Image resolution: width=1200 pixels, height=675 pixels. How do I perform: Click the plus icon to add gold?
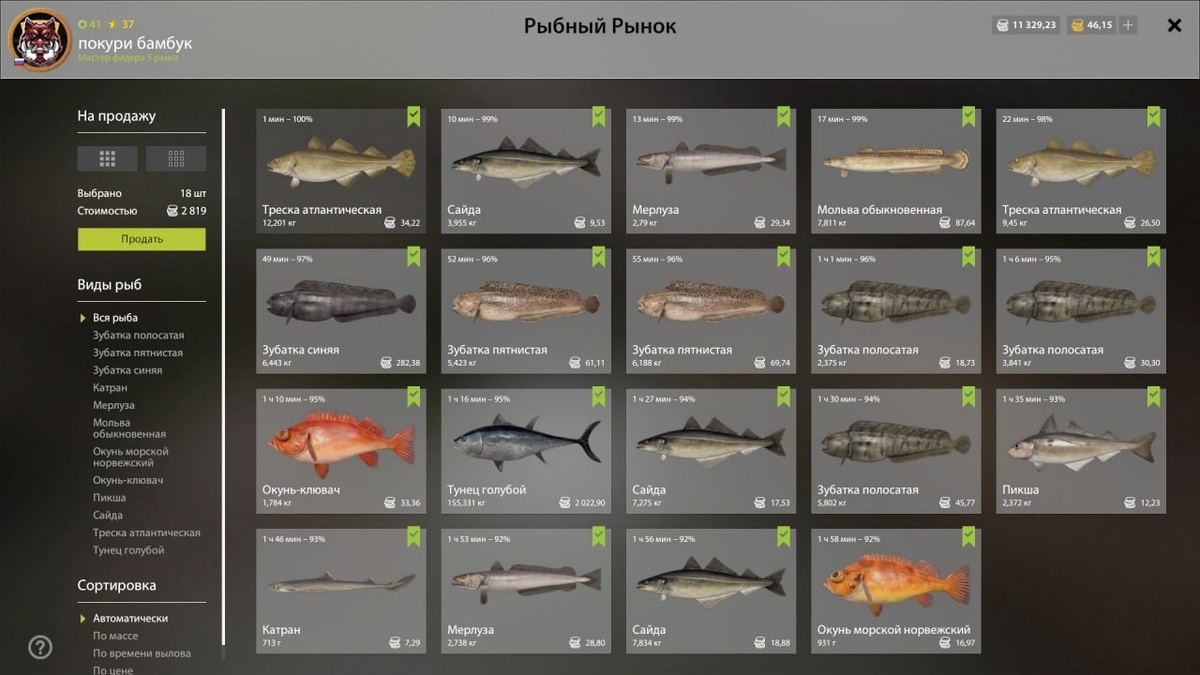(x=1128, y=25)
